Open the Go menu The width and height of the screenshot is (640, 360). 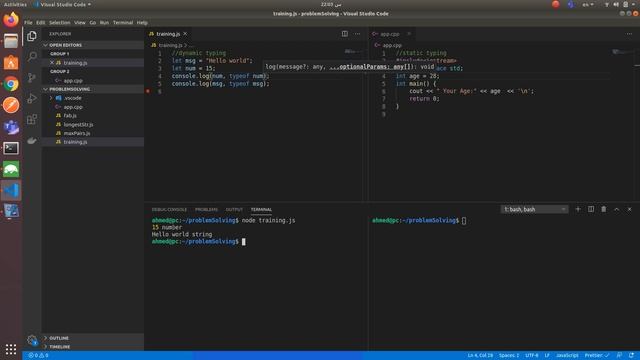coord(93,23)
